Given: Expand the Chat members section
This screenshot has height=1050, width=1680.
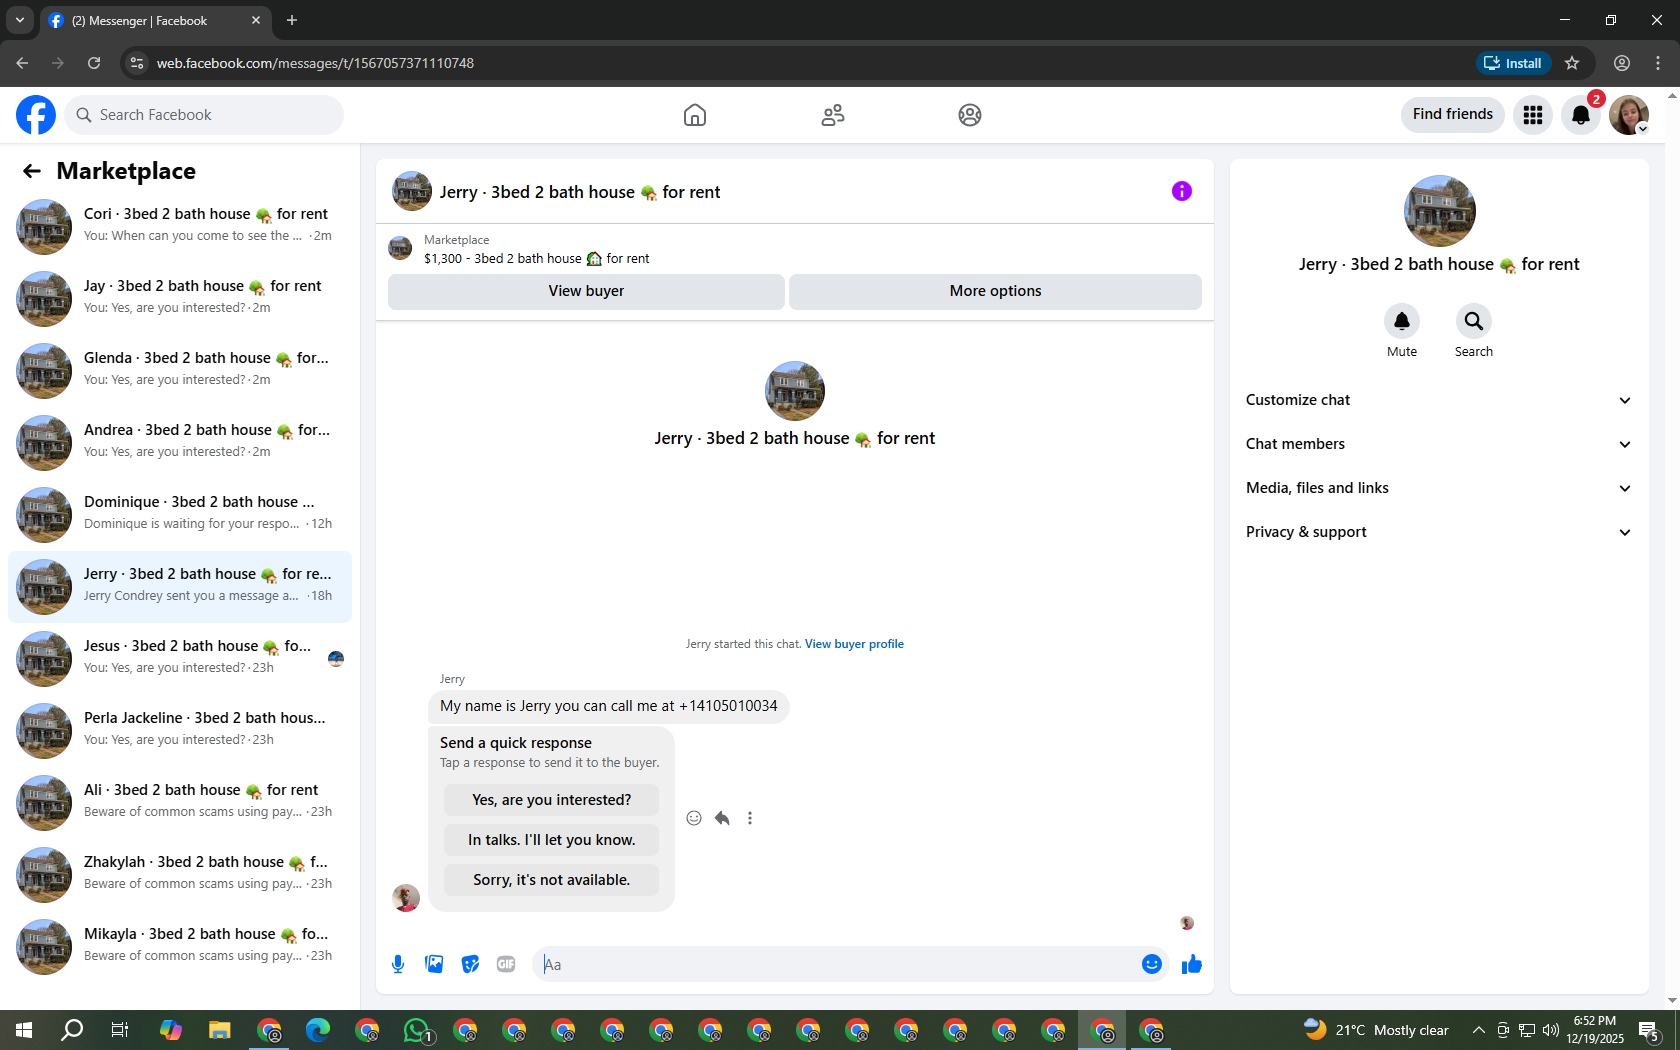Looking at the screenshot, I should (1439, 444).
